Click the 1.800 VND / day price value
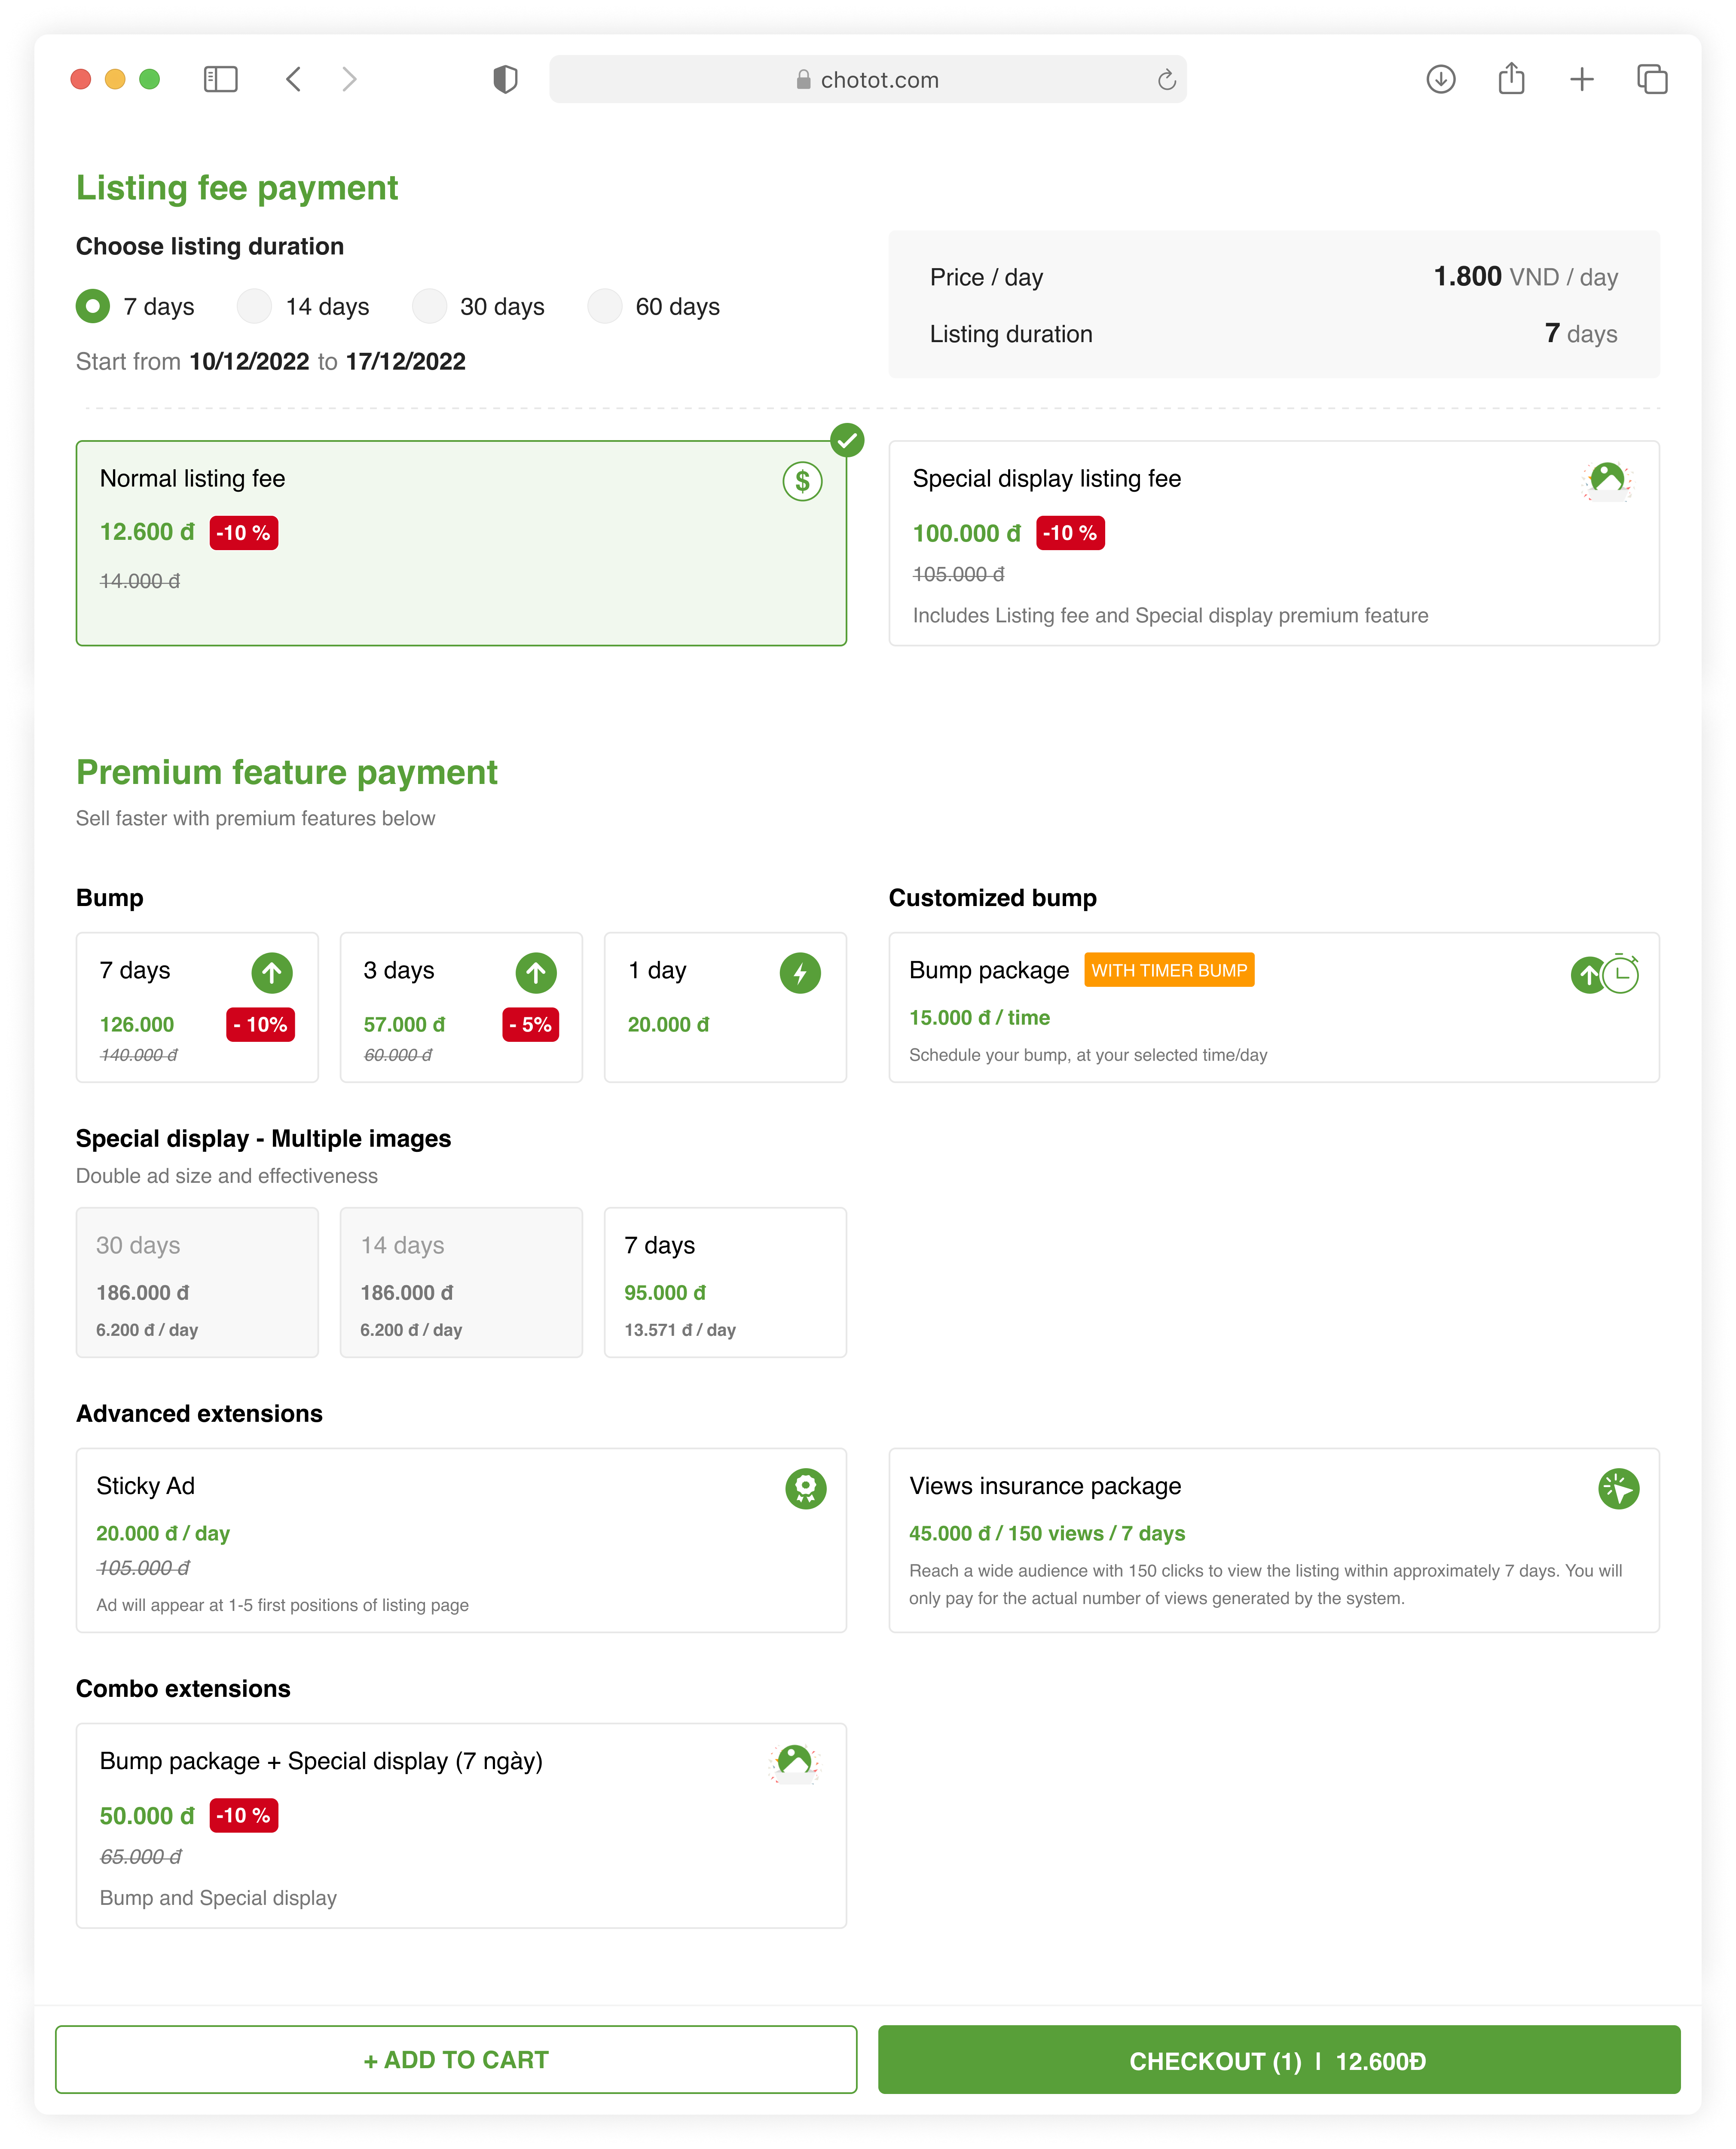 (x=1526, y=277)
